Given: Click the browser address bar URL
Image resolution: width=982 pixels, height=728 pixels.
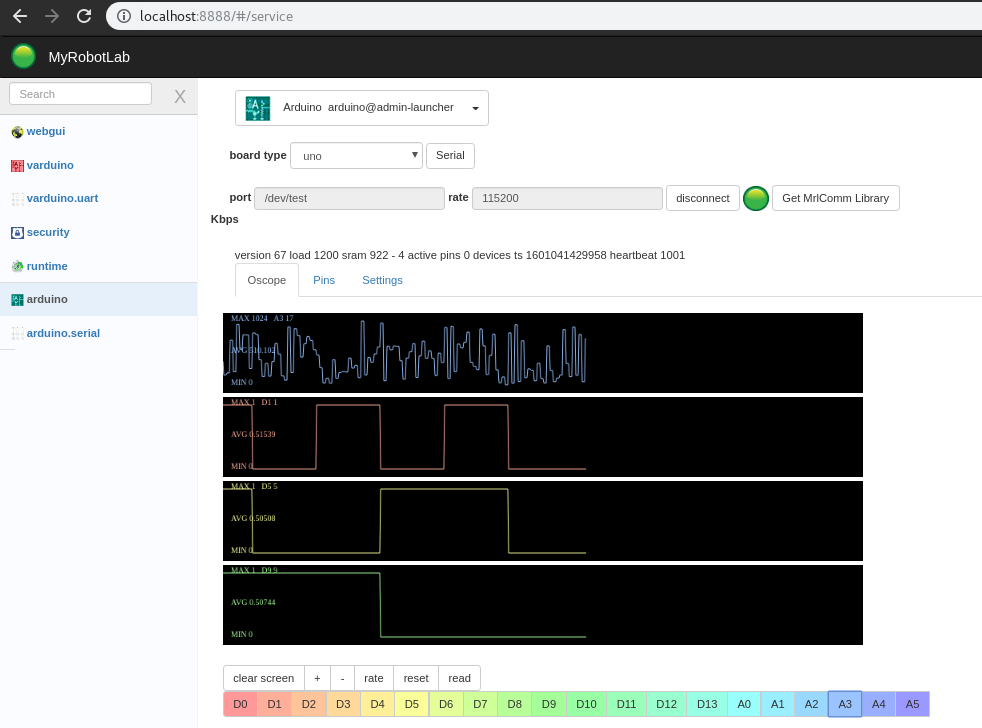Looking at the screenshot, I should pyautogui.click(x=216, y=16).
